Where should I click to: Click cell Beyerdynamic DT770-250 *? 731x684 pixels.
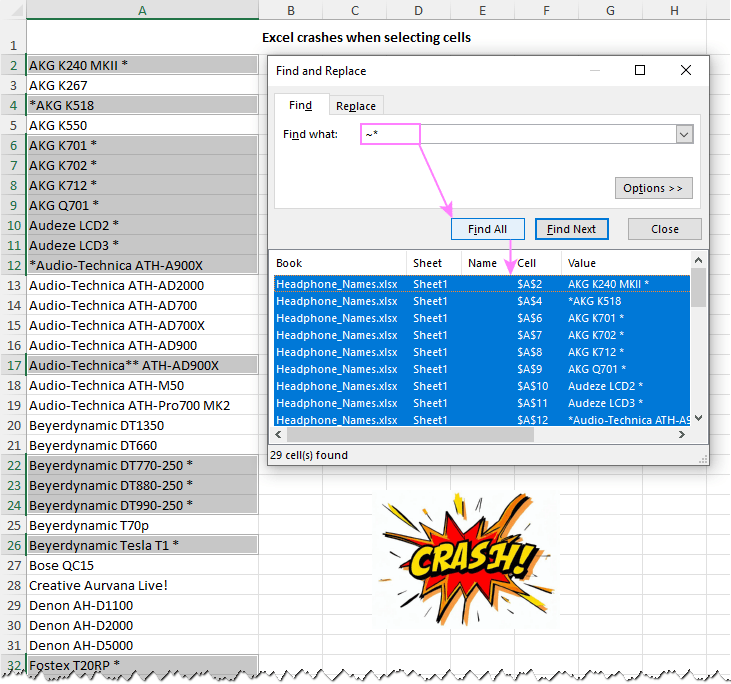tap(142, 465)
